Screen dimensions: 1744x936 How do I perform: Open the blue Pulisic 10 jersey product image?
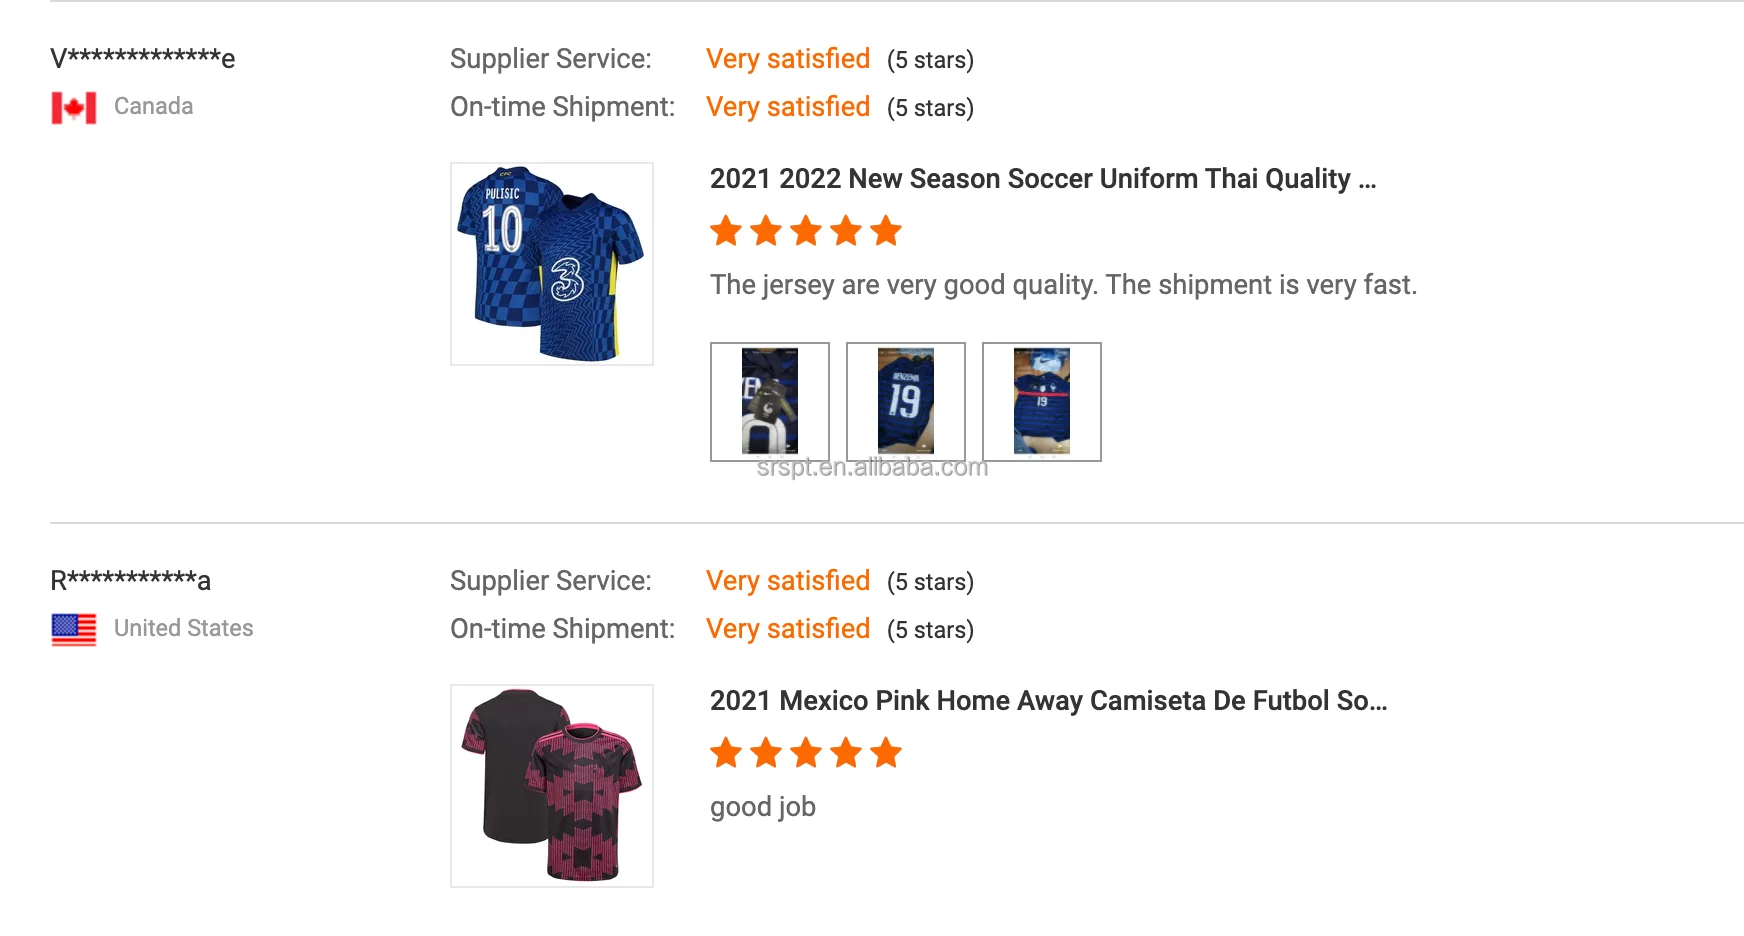coord(552,264)
